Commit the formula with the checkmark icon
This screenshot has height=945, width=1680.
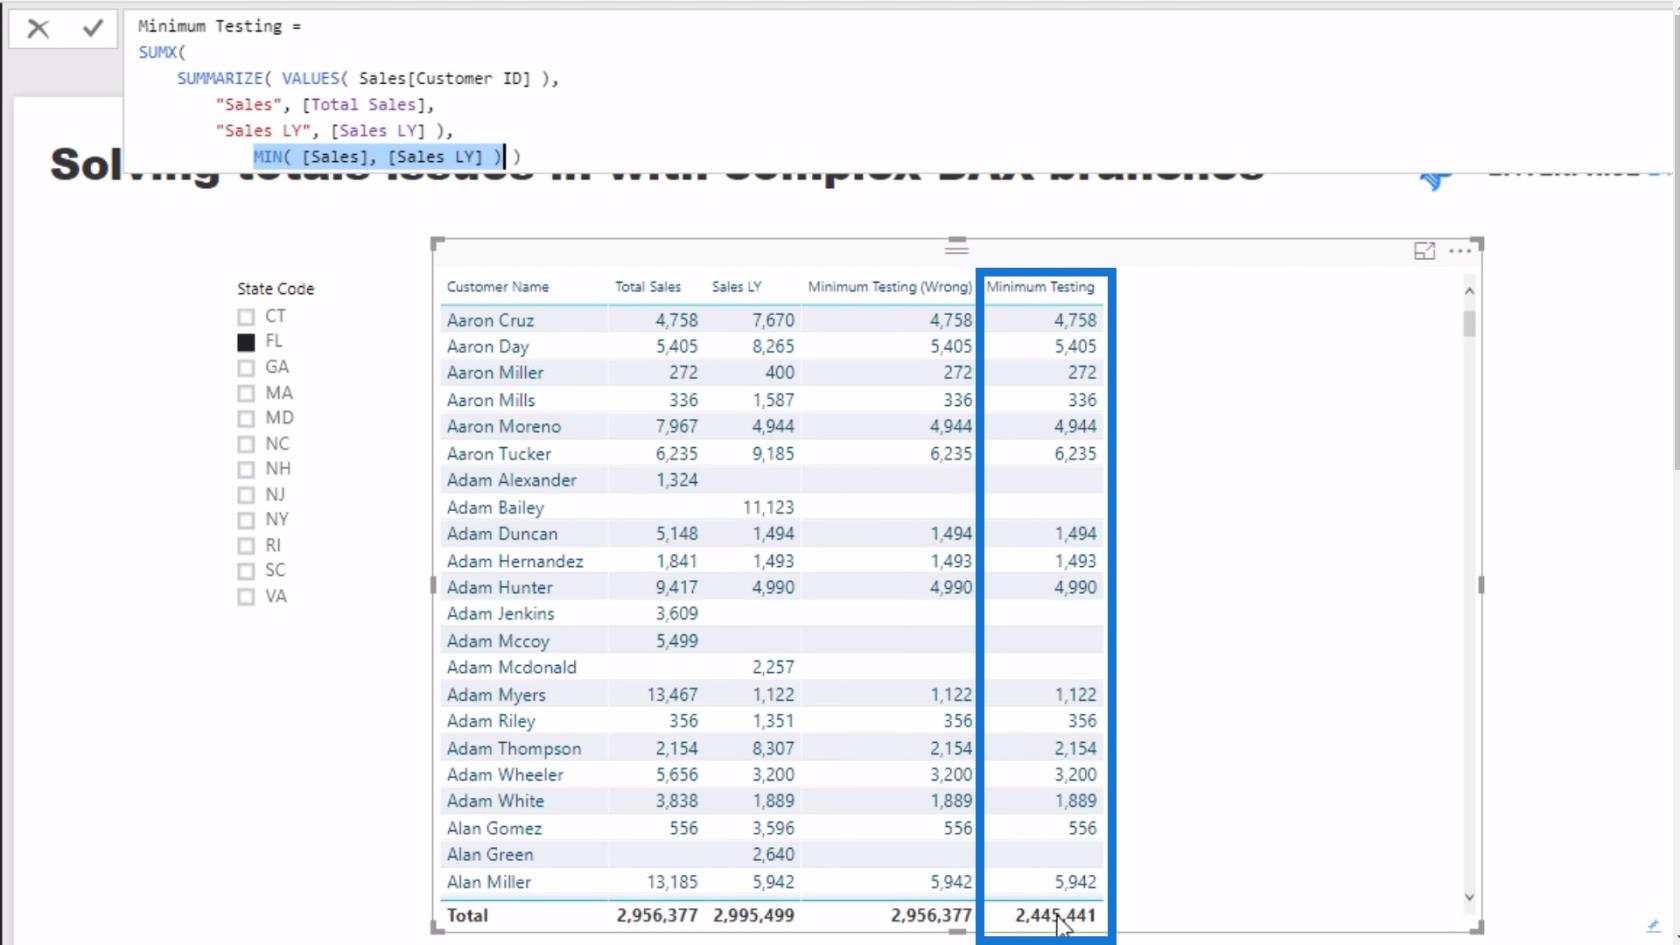93,28
